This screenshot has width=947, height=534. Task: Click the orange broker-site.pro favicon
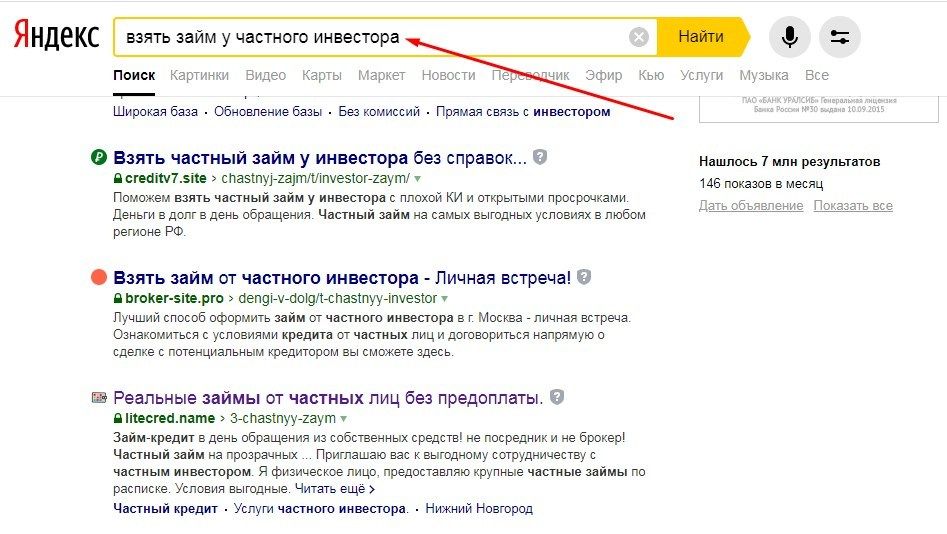coord(98,277)
